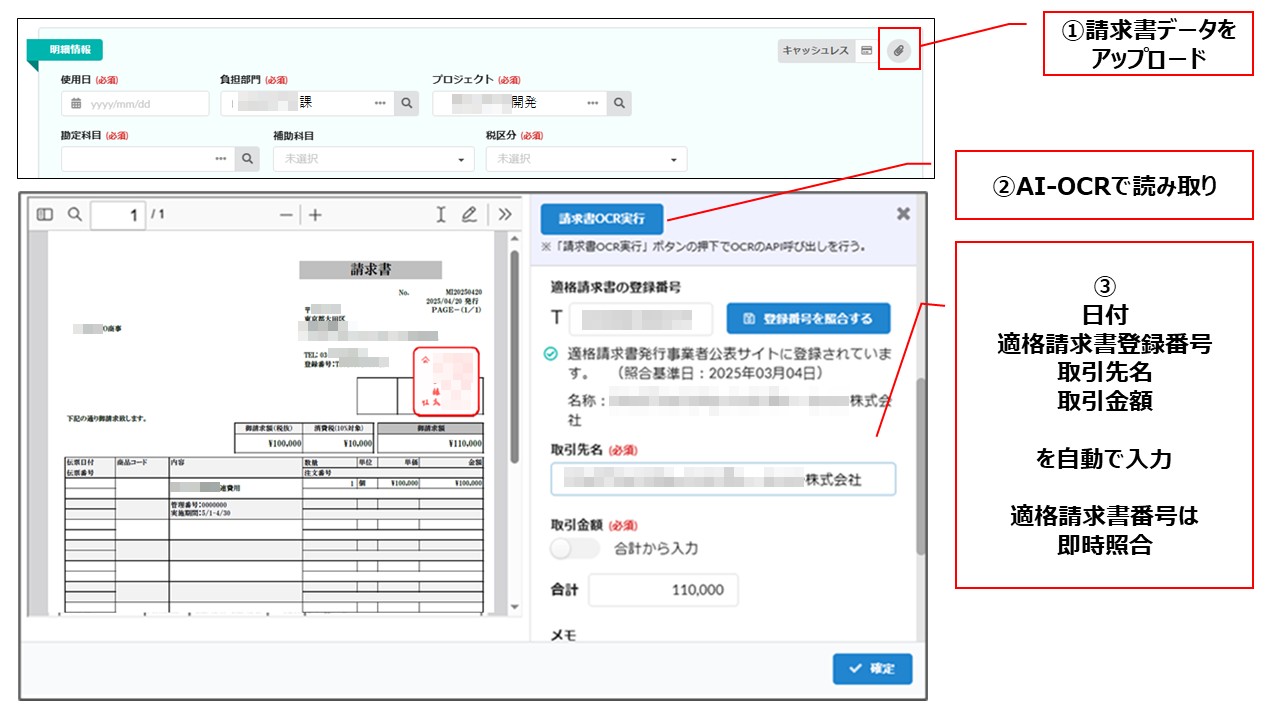Toggle the 合計から入力 switch
The height and width of the screenshot is (720, 1280).
(x=575, y=548)
